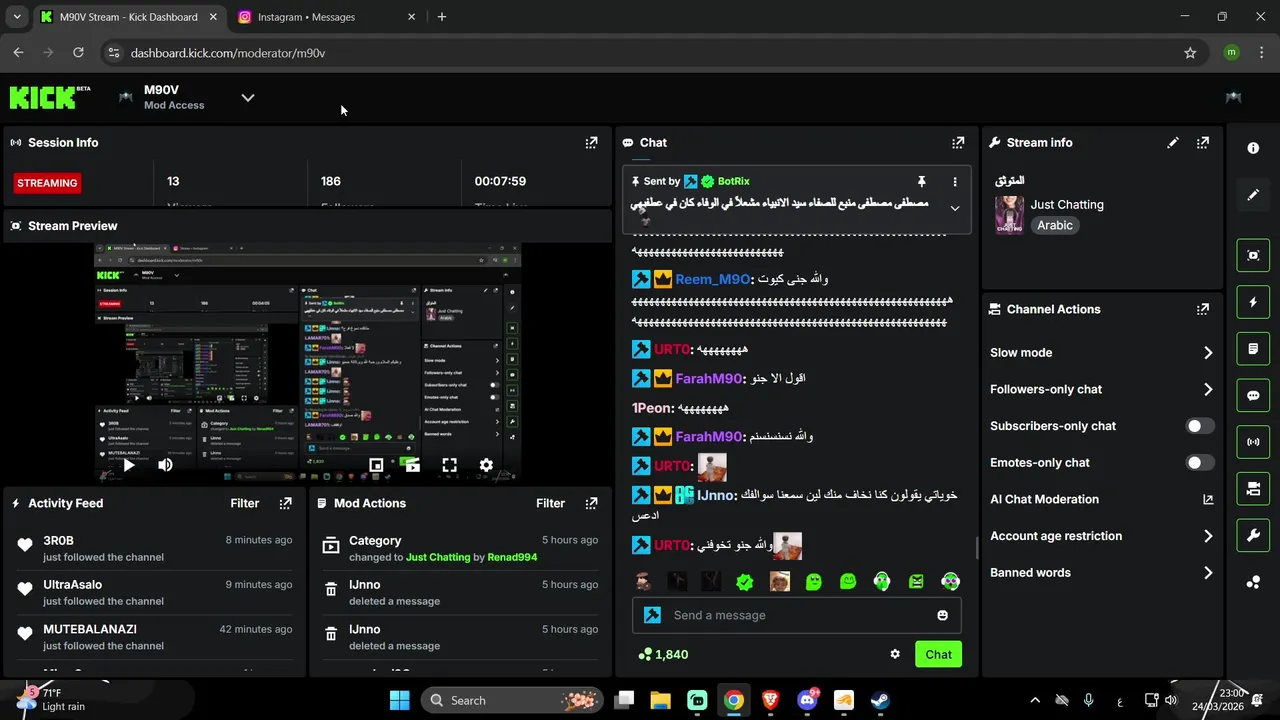The image size is (1280, 720).
Task: Open the info icon in right sidebar
Action: (x=1253, y=148)
